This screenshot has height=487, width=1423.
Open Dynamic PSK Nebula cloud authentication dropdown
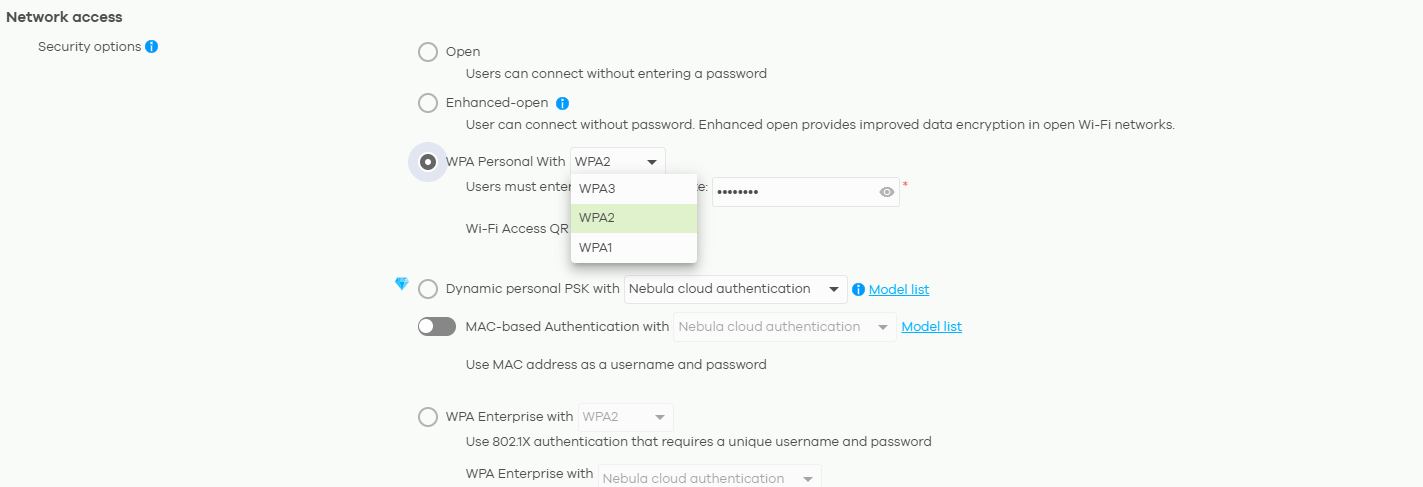736,289
